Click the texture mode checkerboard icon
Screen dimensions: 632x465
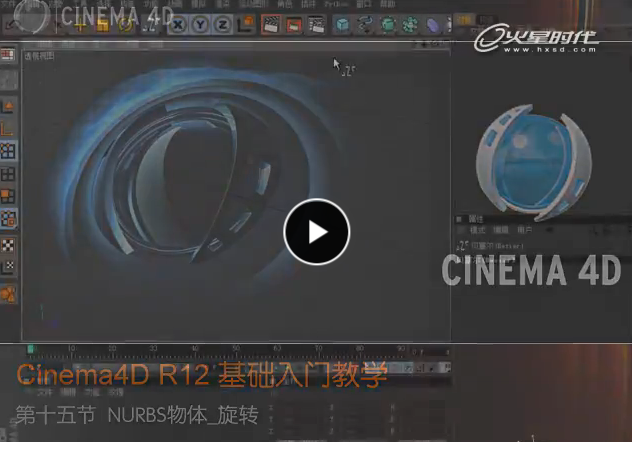point(8,245)
